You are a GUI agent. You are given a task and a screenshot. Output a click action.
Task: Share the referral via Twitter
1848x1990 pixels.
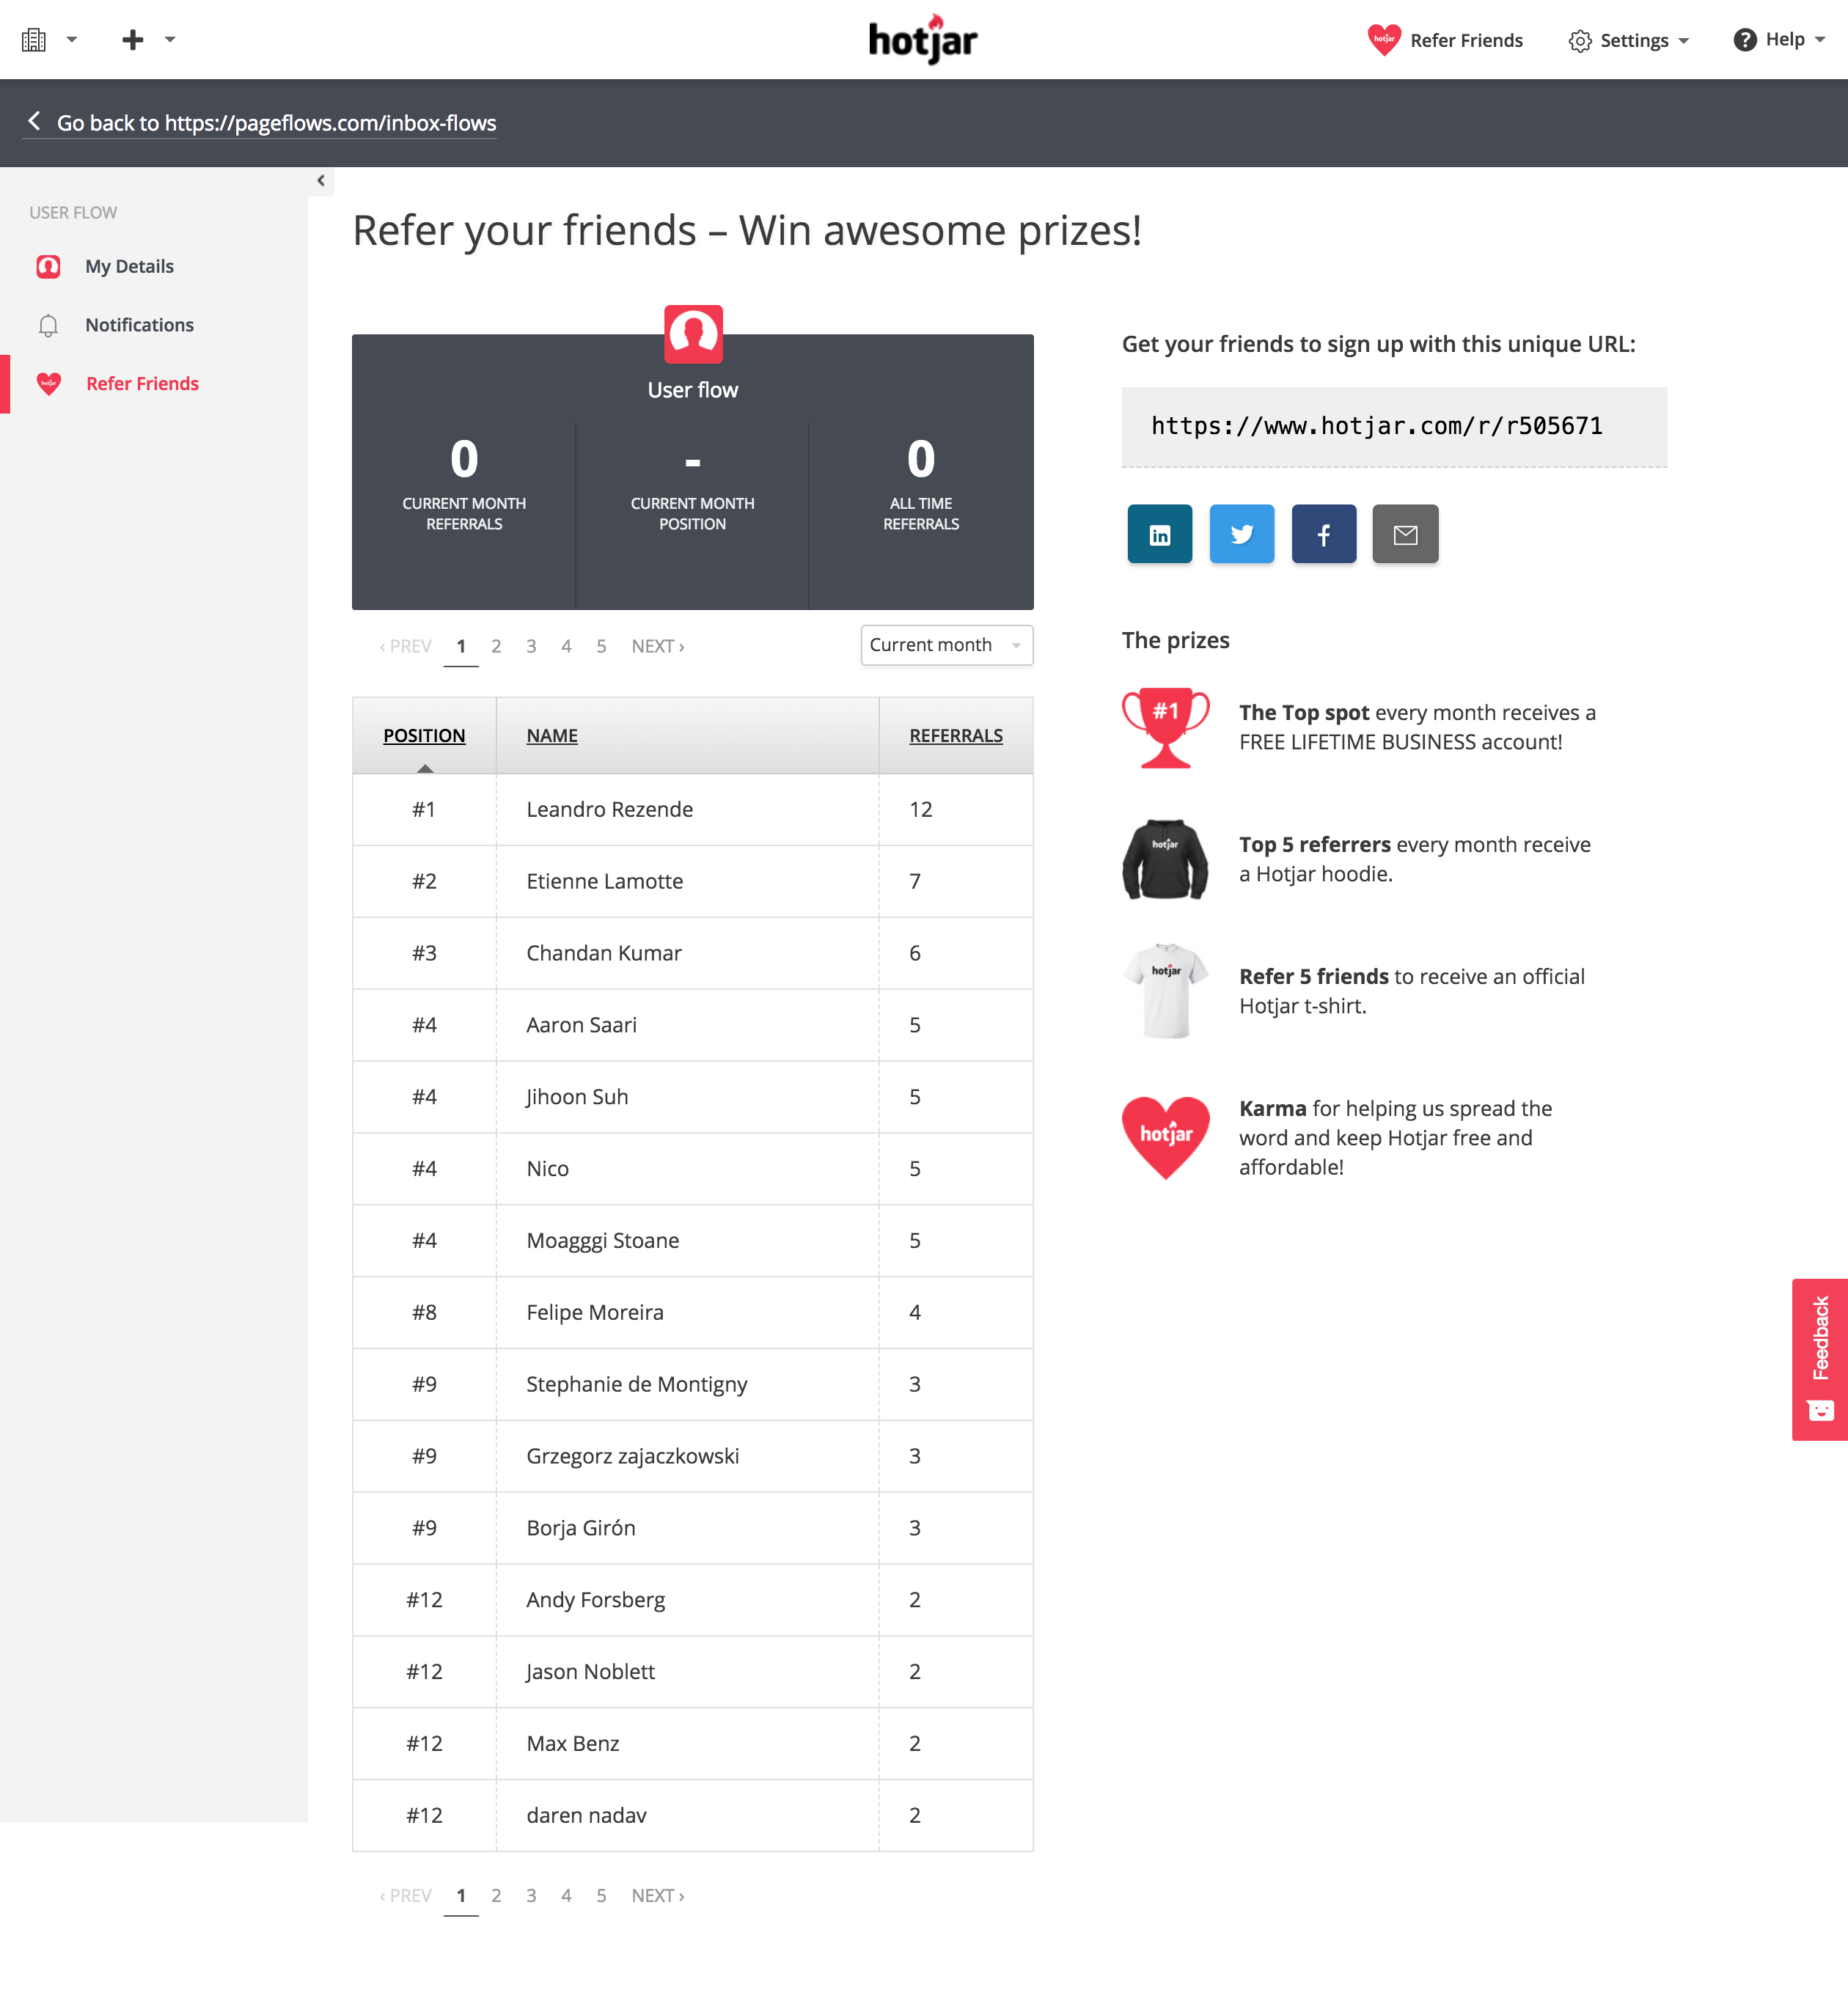coord(1242,535)
